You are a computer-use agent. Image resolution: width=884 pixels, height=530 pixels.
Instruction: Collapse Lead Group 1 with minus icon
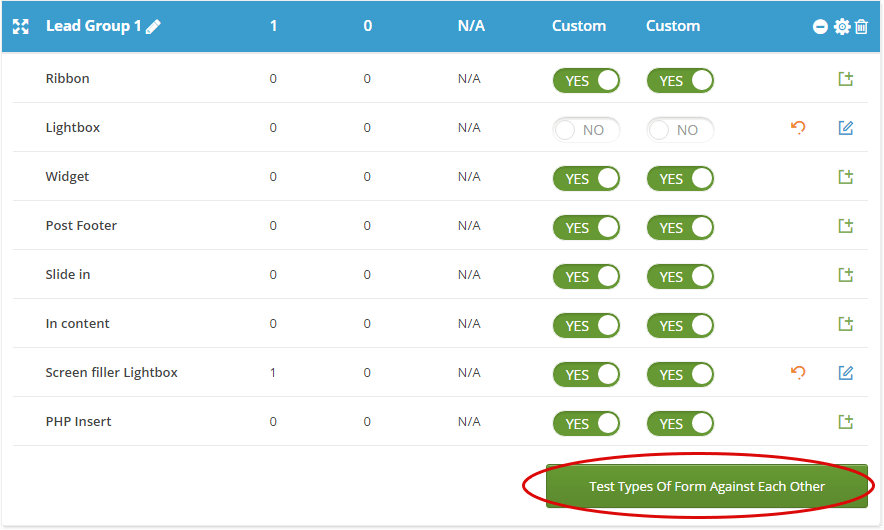[820, 26]
